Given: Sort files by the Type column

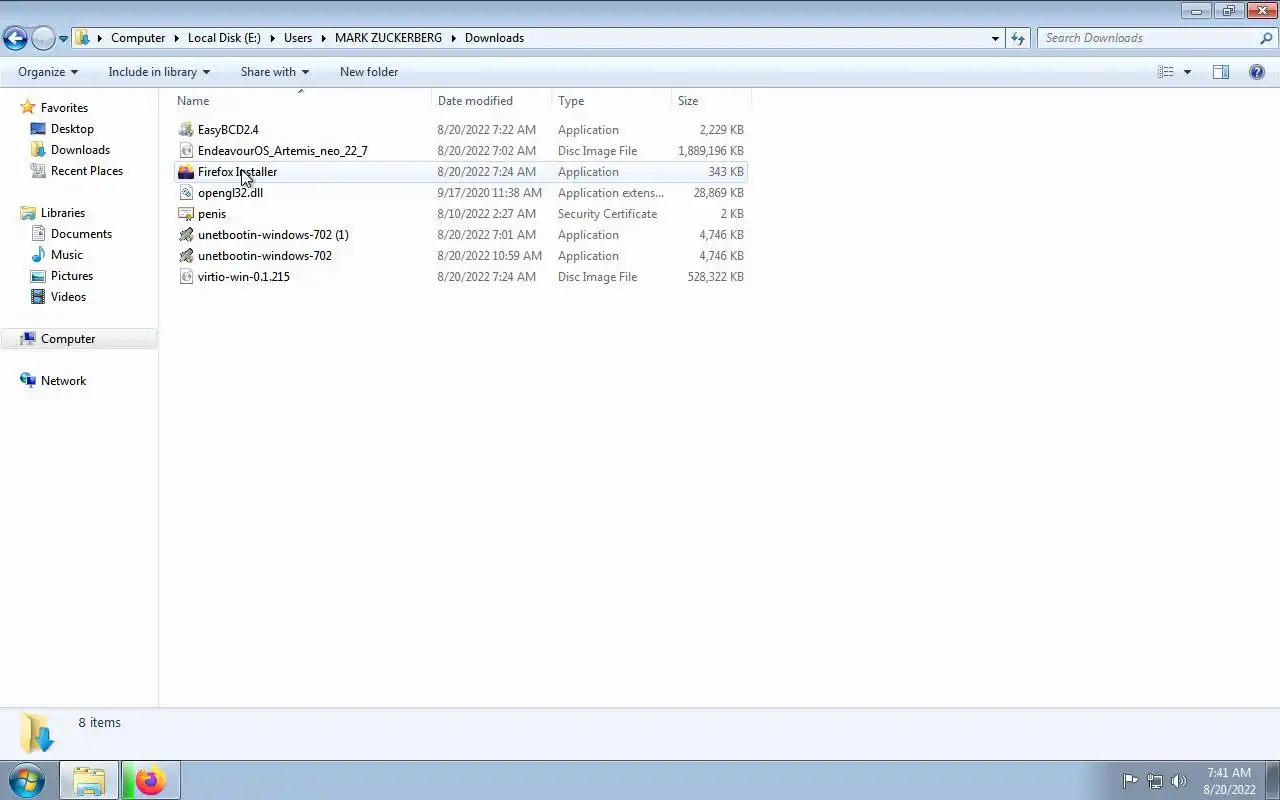Looking at the screenshot, I should point(612,101).
